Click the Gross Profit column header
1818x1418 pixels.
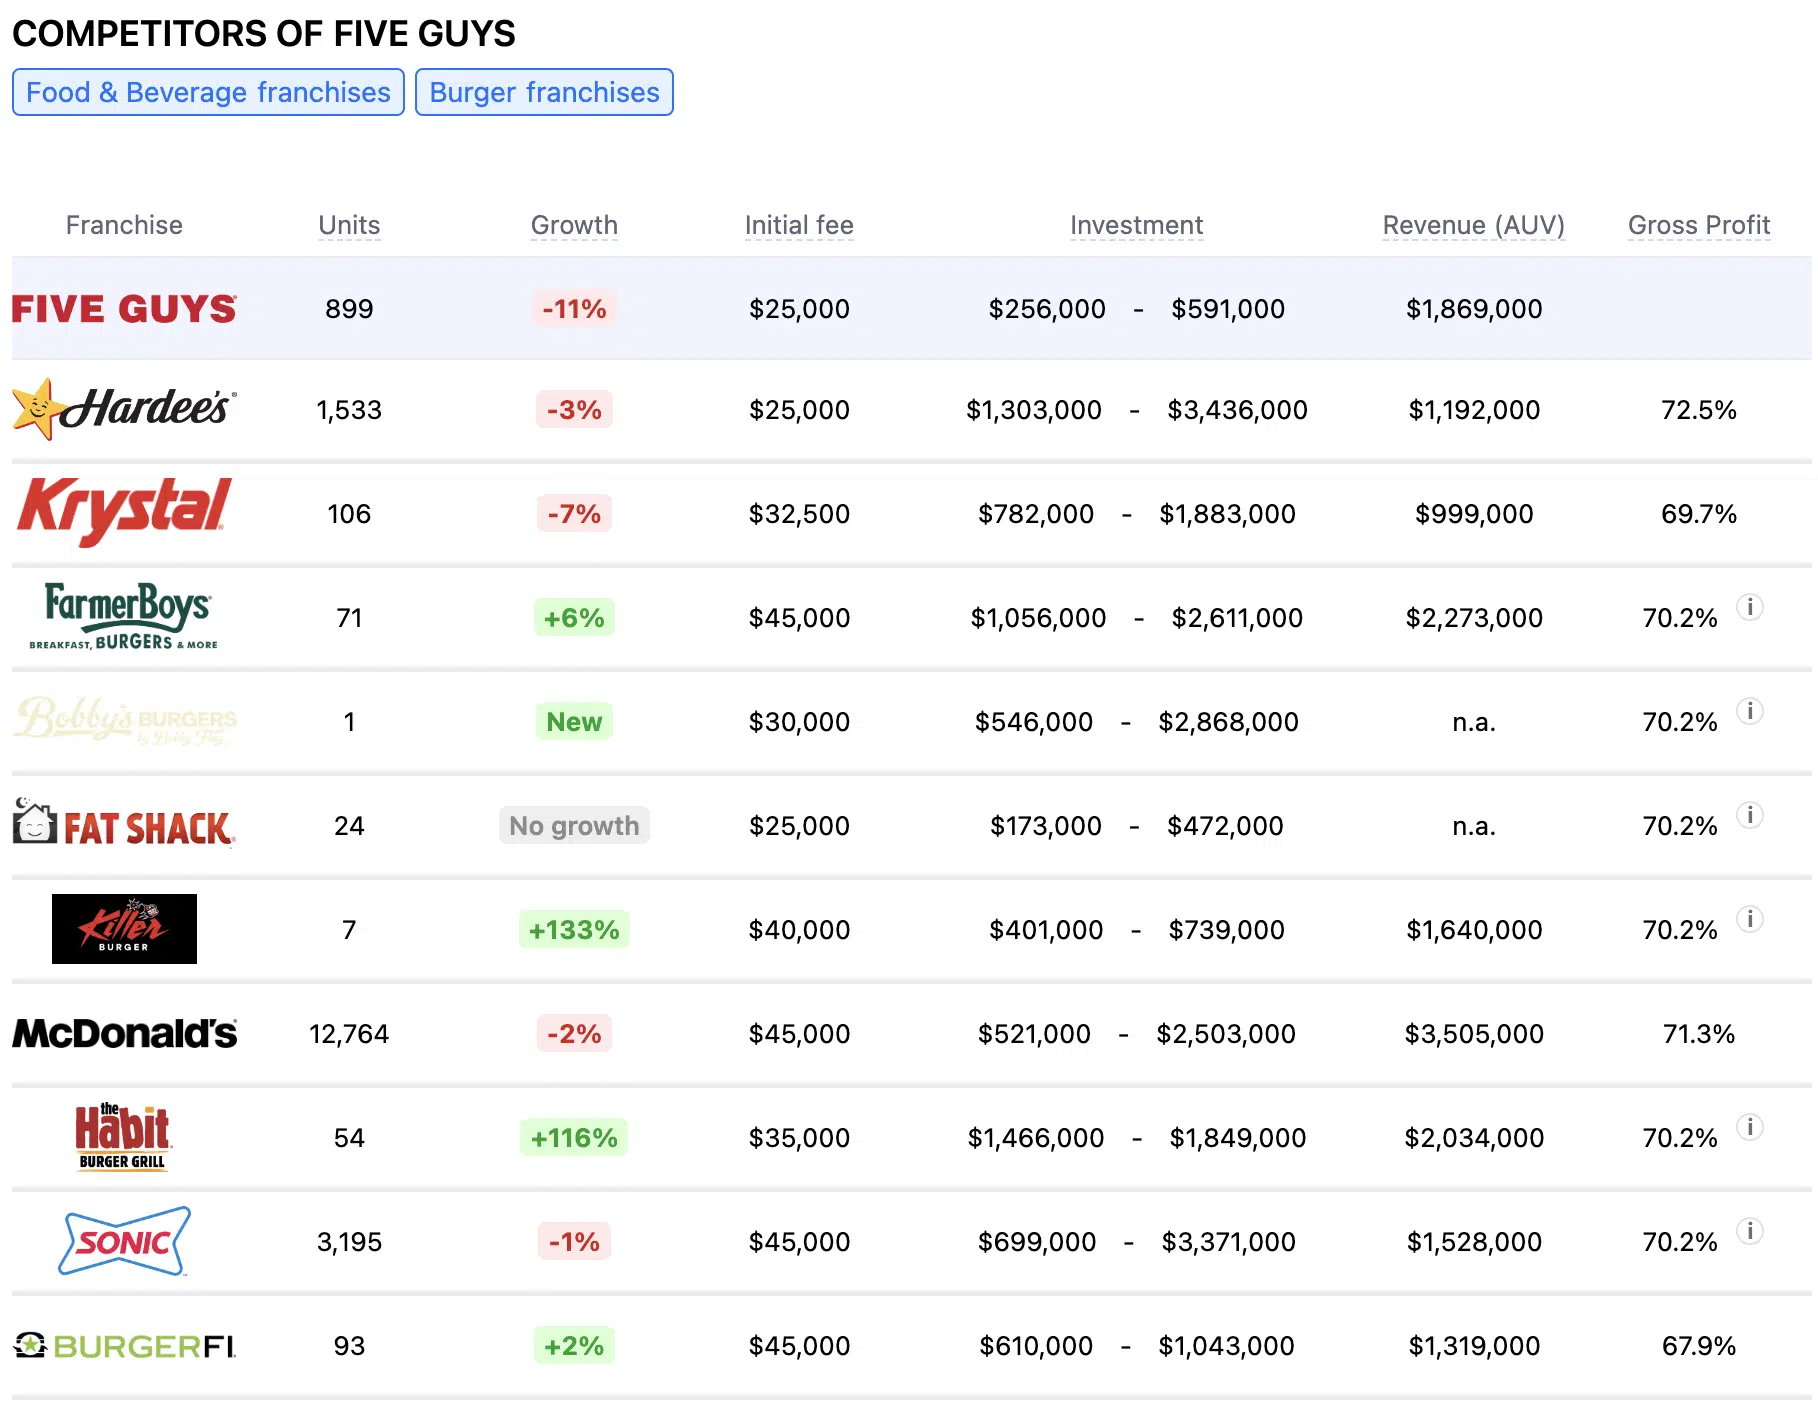[1698, 225]
